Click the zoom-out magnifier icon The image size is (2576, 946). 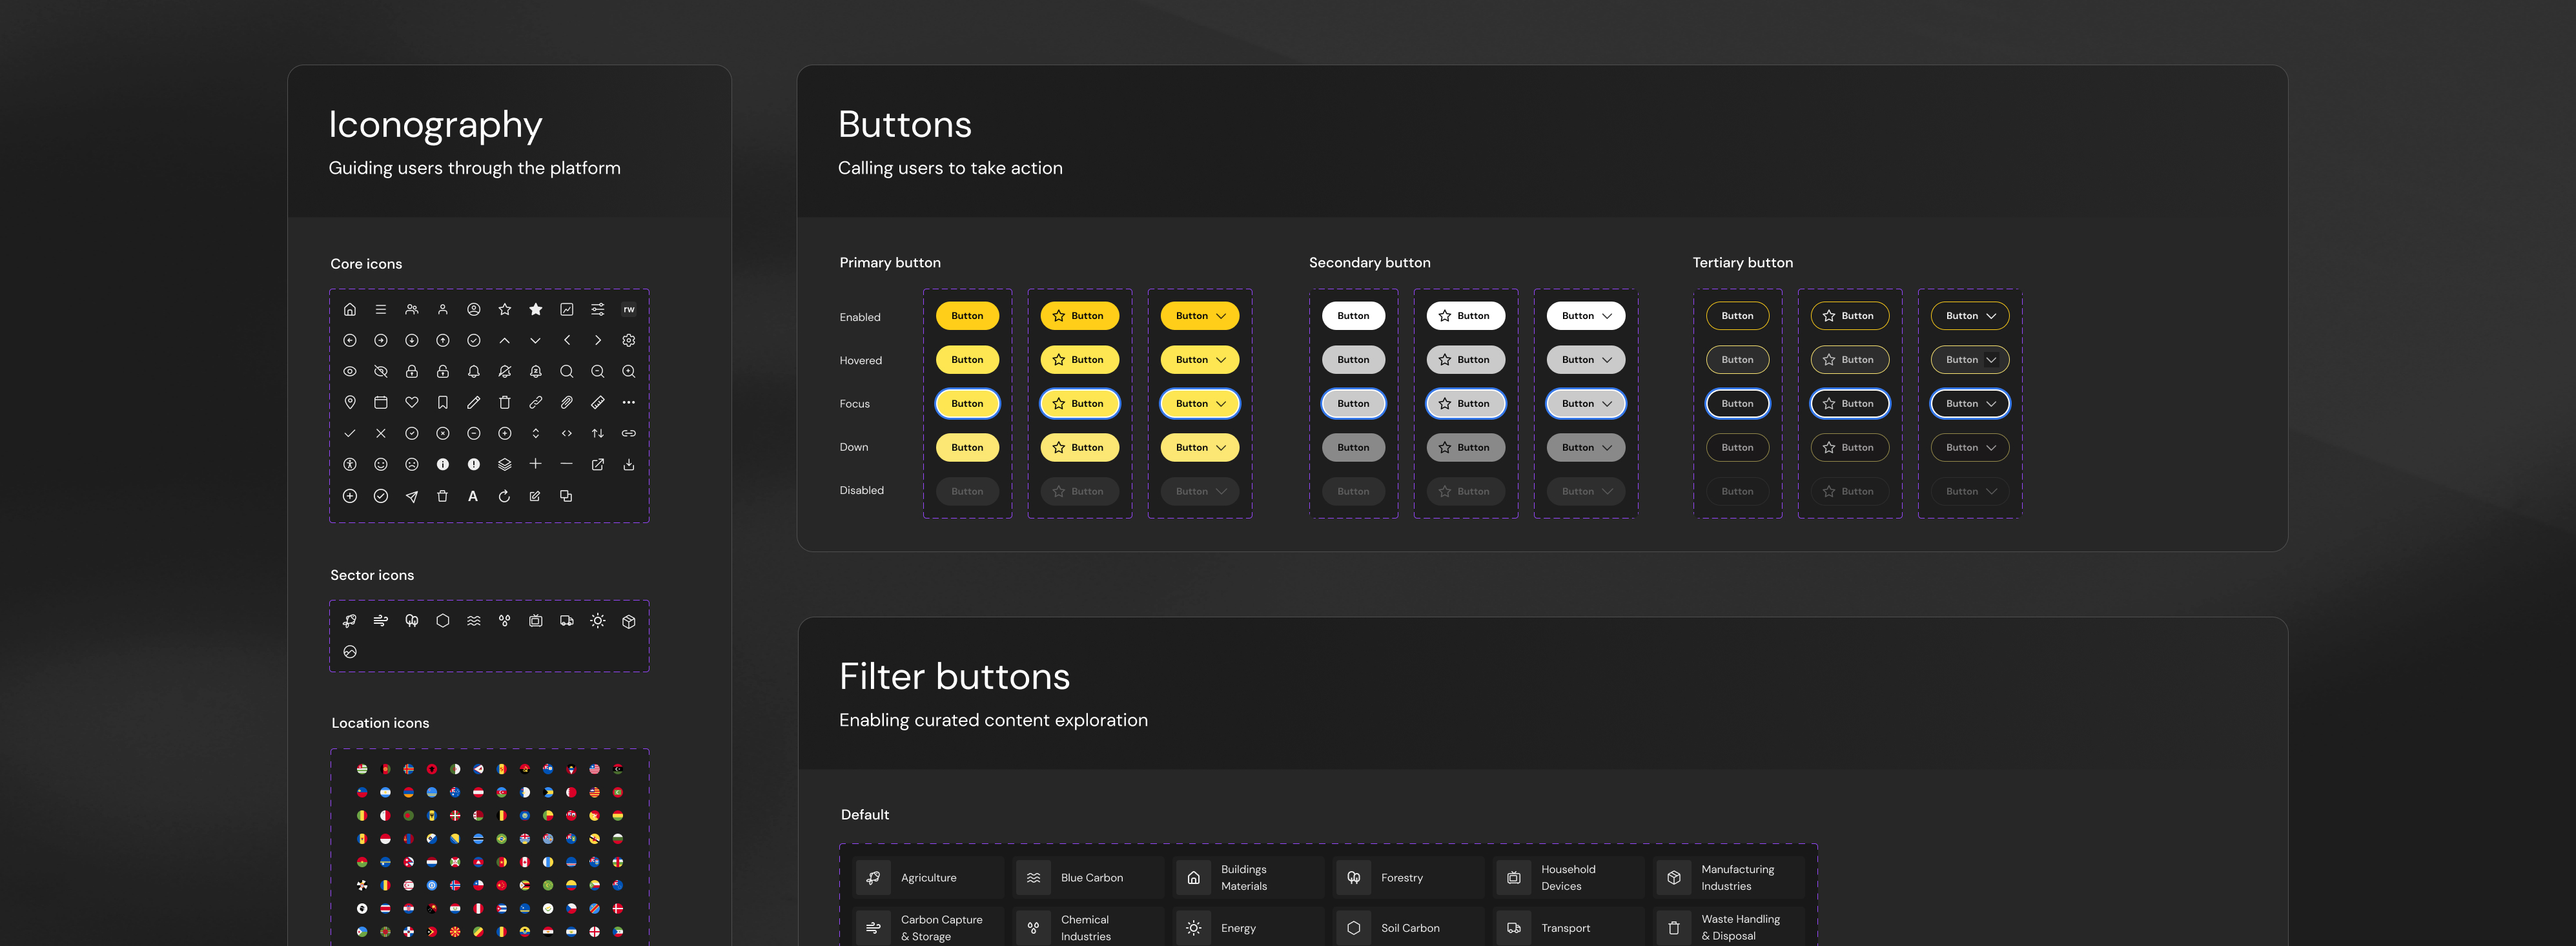(598, 372)
